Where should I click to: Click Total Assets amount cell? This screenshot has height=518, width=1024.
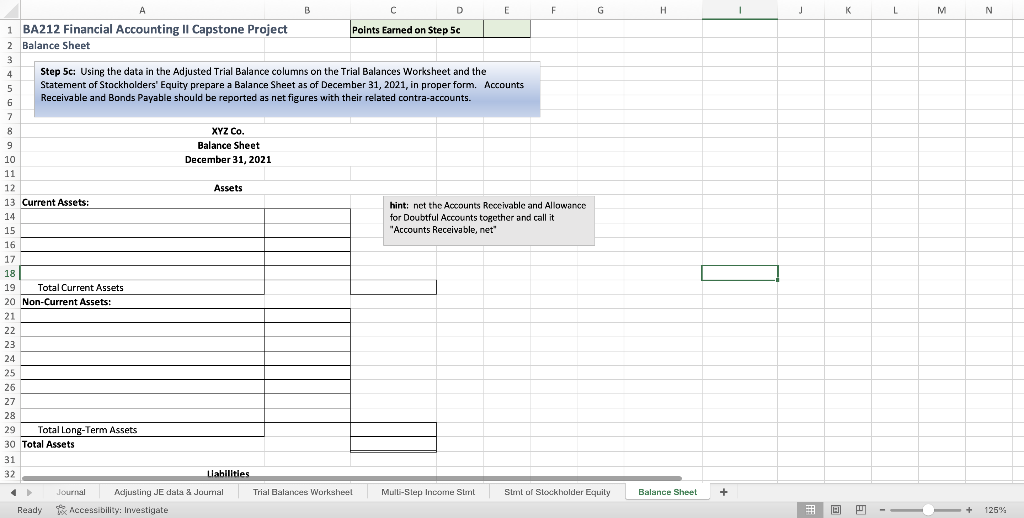point(393,444)
